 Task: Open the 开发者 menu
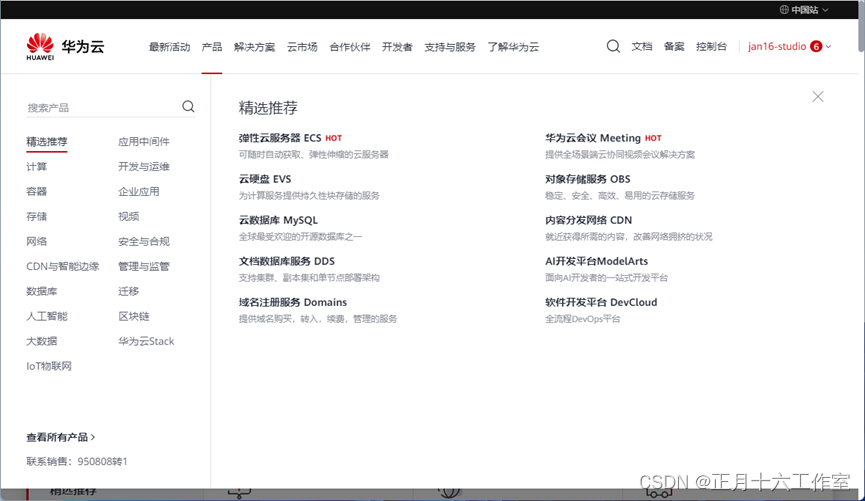click(x=397, y=47)
